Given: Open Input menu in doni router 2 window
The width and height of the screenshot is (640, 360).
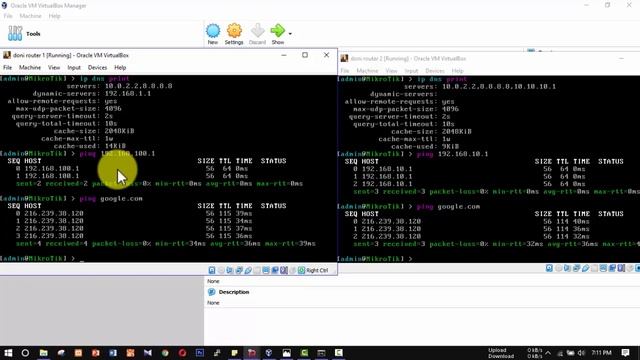Looking at the screenshot, I should (x=411, y=71).
